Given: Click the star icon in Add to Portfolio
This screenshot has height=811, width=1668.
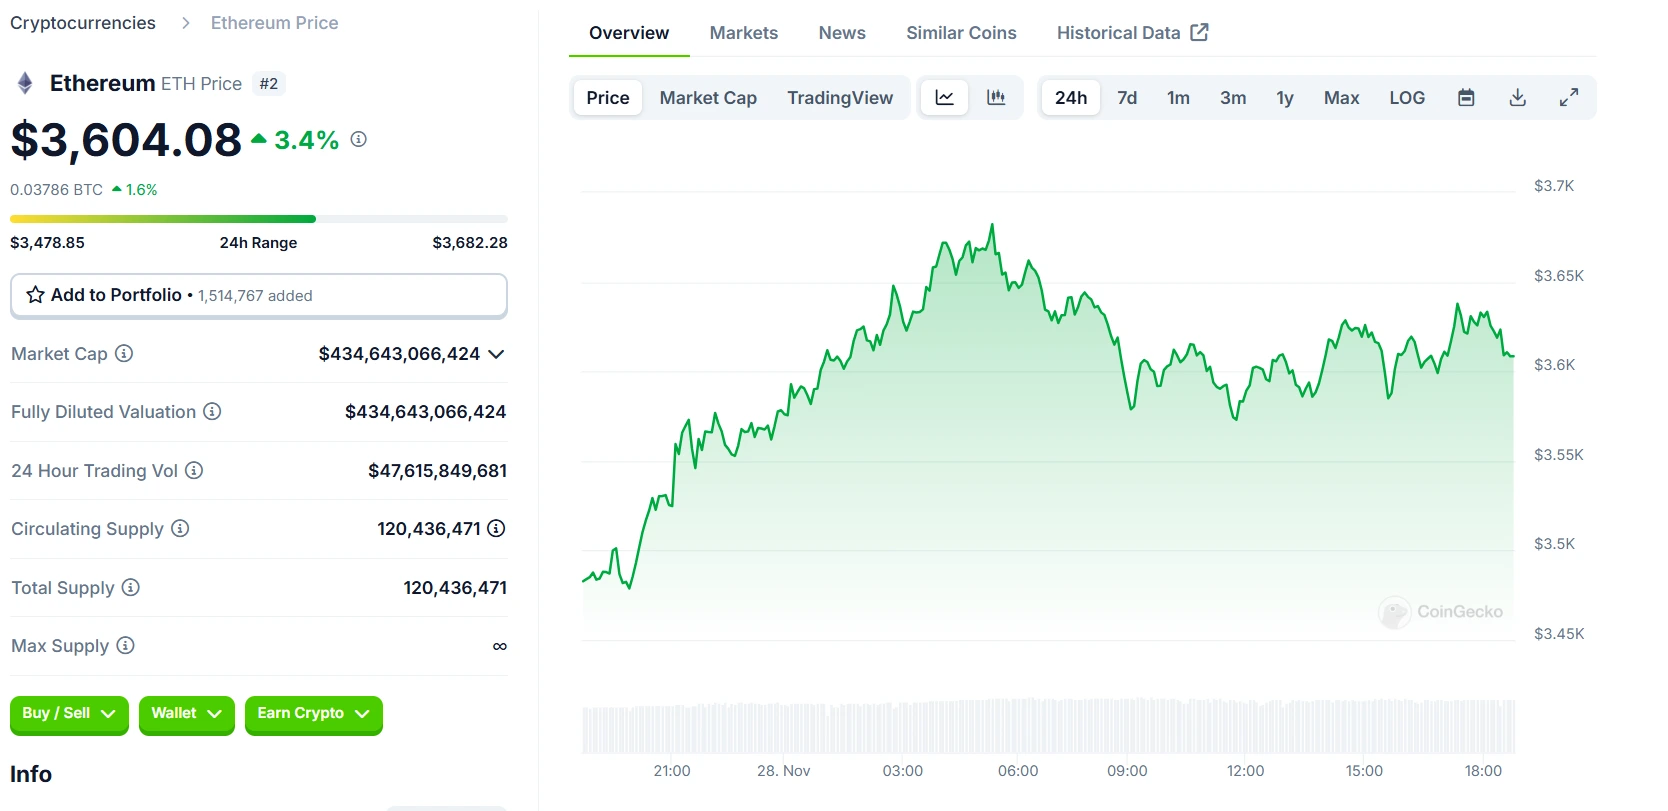Looking at the screenshot, I should tap(35, 295).
